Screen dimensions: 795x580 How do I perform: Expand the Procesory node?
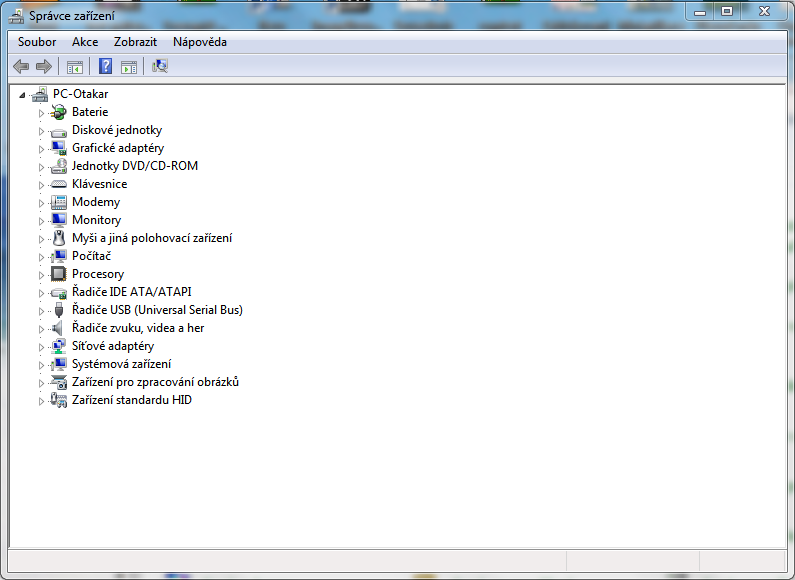(x=41, y=275)
